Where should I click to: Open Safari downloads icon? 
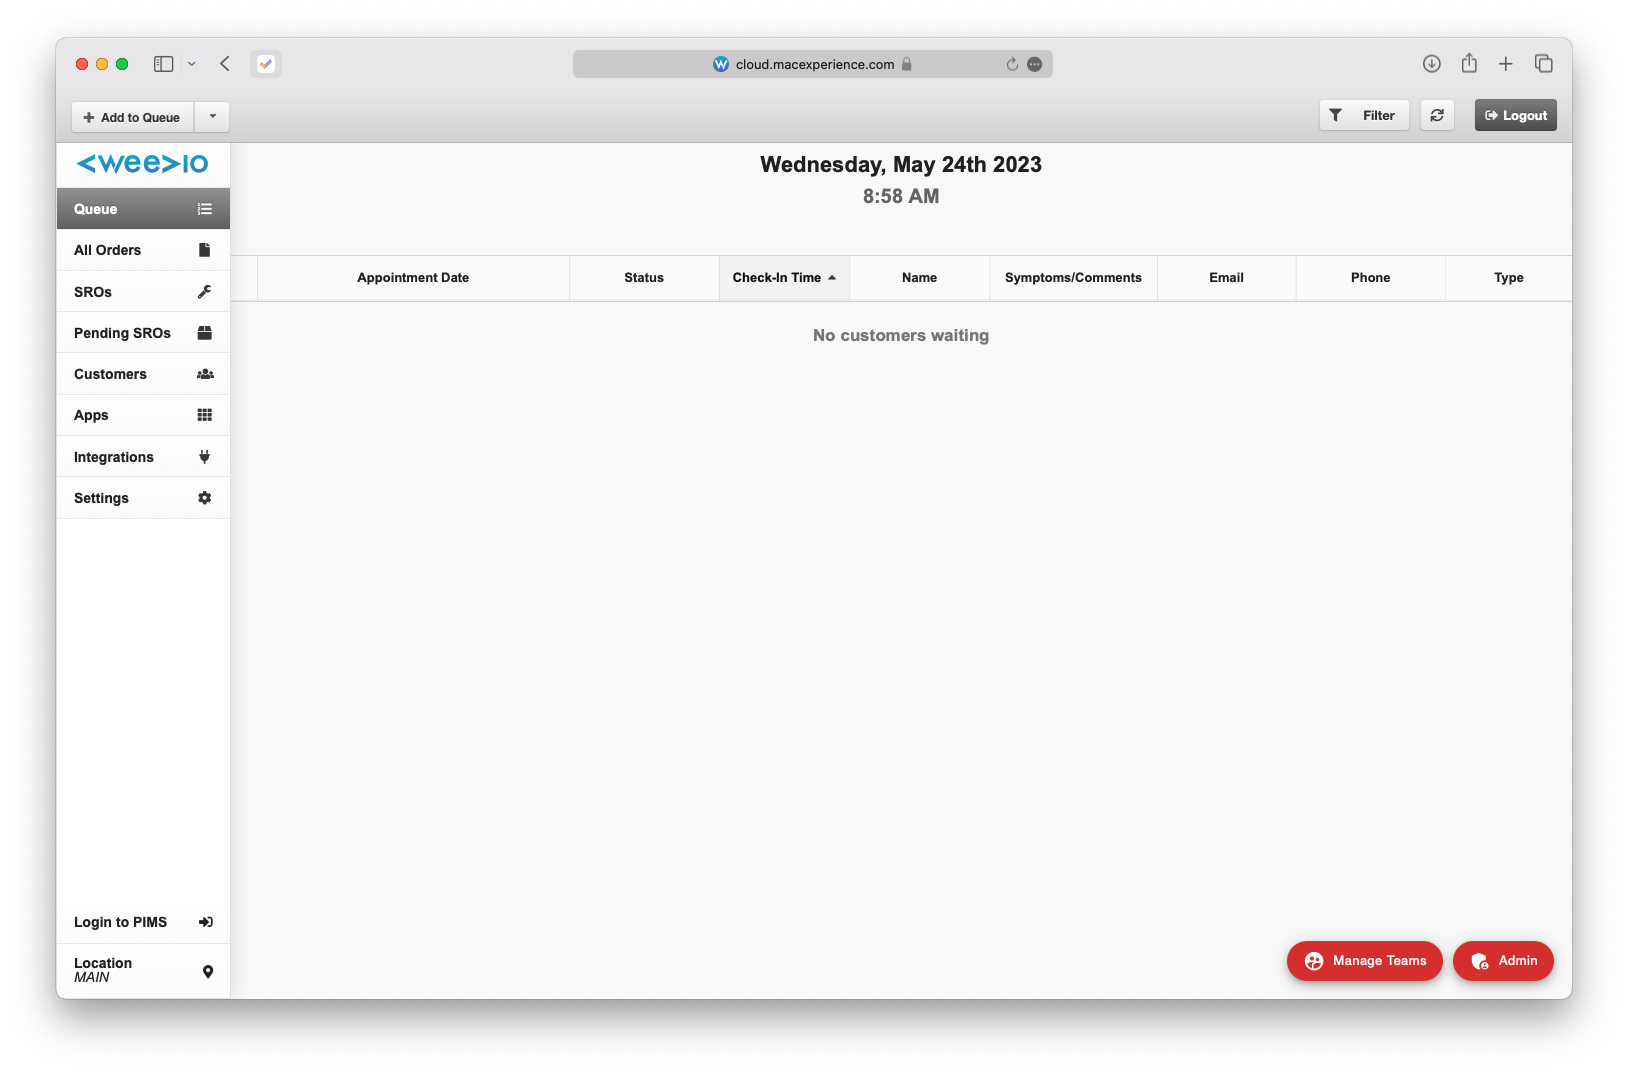[x=1431, y=64]
